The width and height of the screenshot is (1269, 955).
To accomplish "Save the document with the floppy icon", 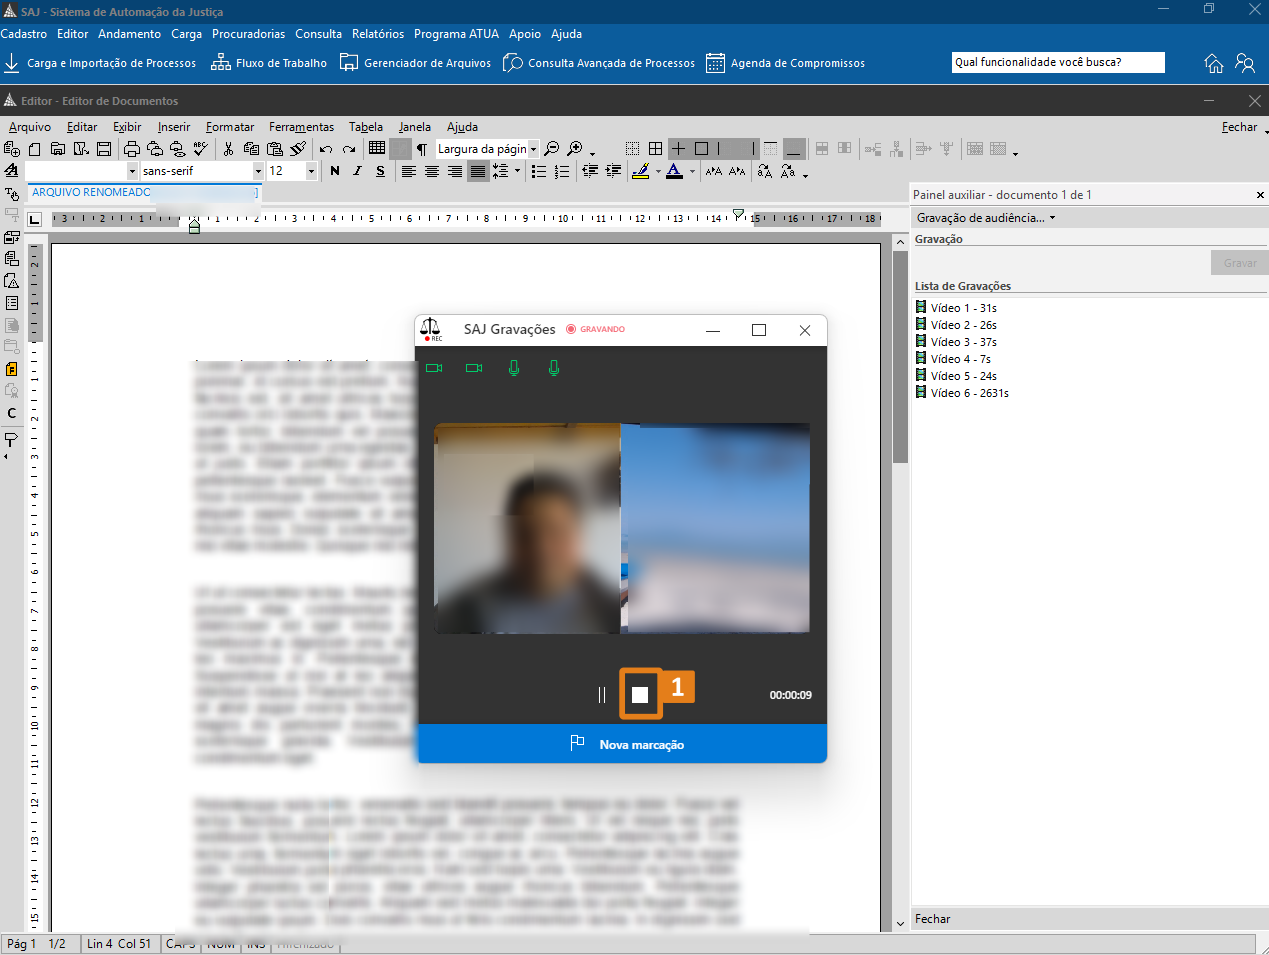I will pyautogui.click(x=104, y=149).
